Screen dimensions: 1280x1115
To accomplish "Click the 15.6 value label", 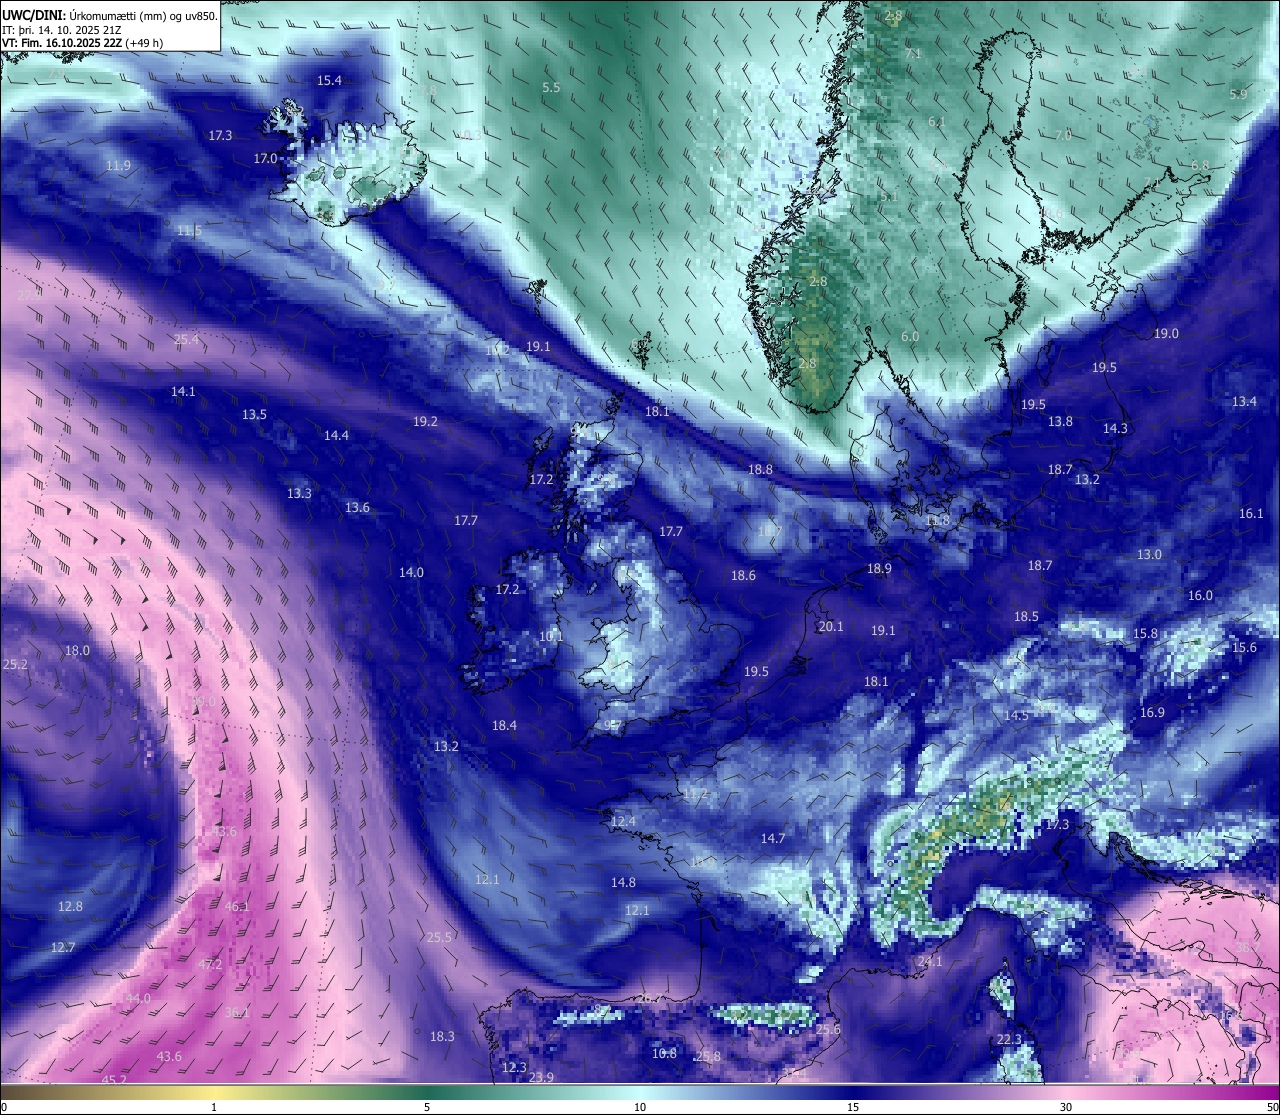I will point(1244,647).
